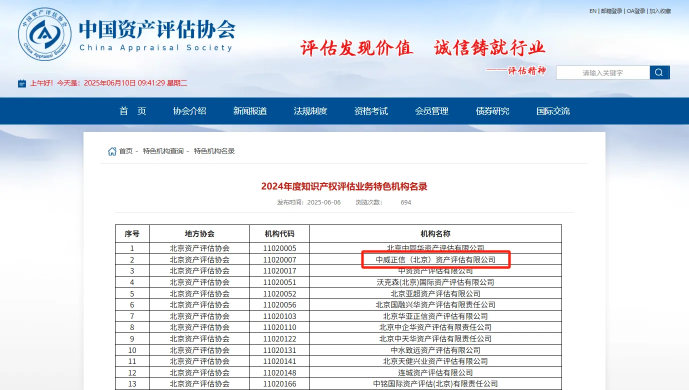This screenshot has height=390, width=689.
Task: Open the 国际交流 navigation item
Action: (553, 111)
